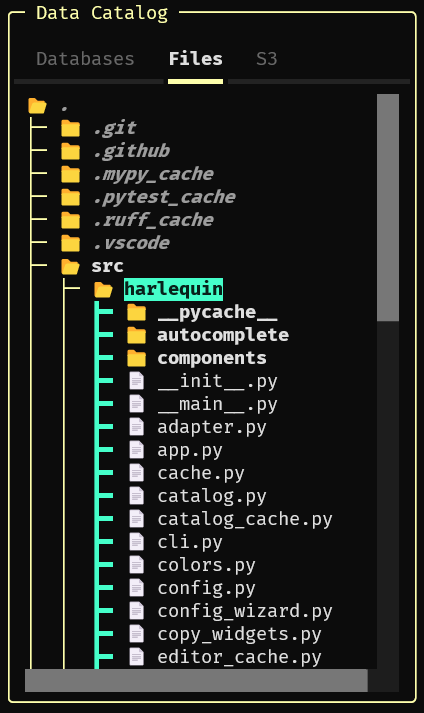
Task: Select the catalog_cache.py file name
Action: (x=245, y=519)
